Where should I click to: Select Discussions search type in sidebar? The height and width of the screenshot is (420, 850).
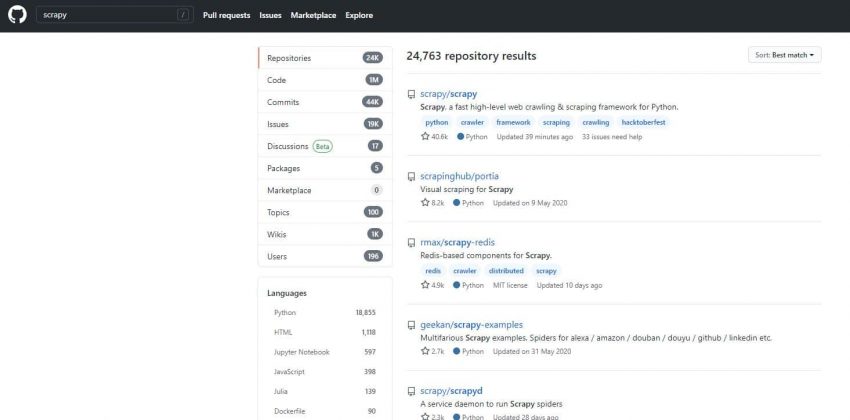325,146
